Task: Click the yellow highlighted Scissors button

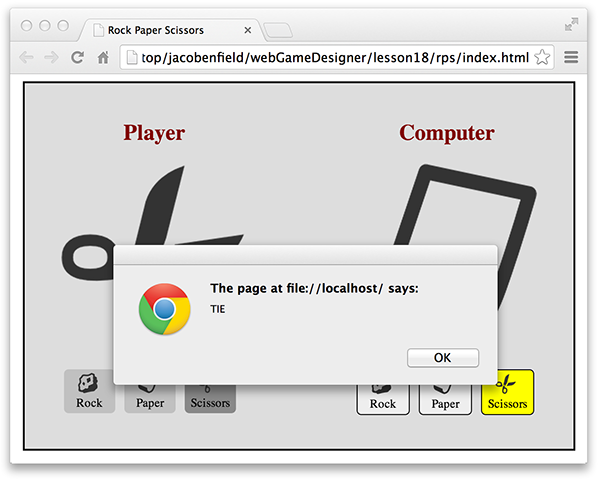Action: coord(507,392)
